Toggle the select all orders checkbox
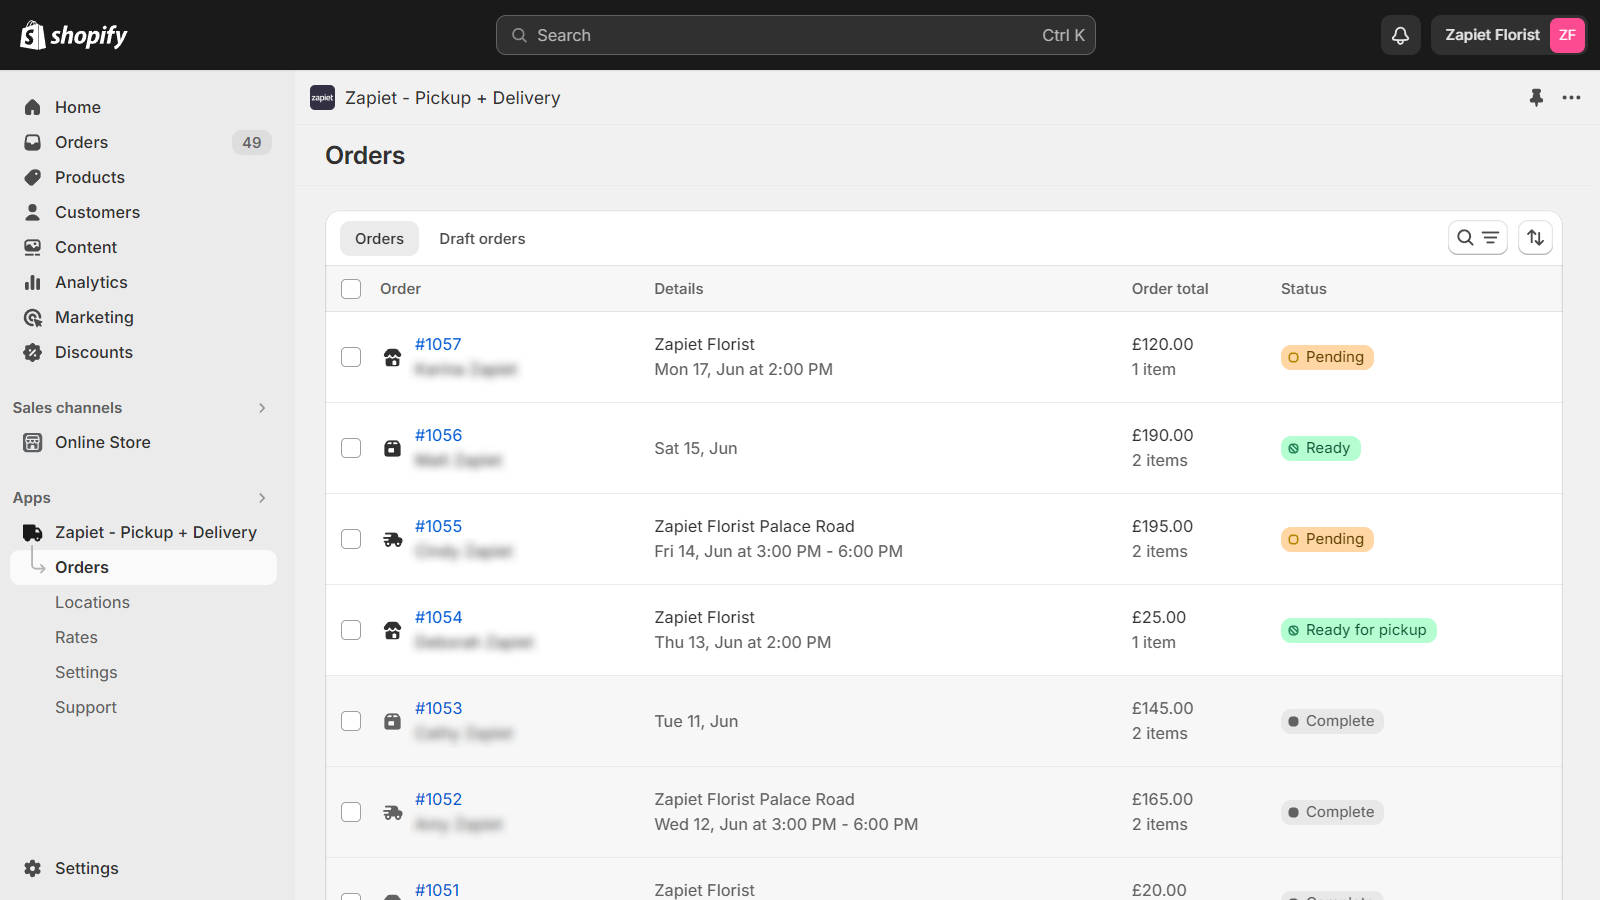This screenshot has height=900, width=1600. [351, 289]
